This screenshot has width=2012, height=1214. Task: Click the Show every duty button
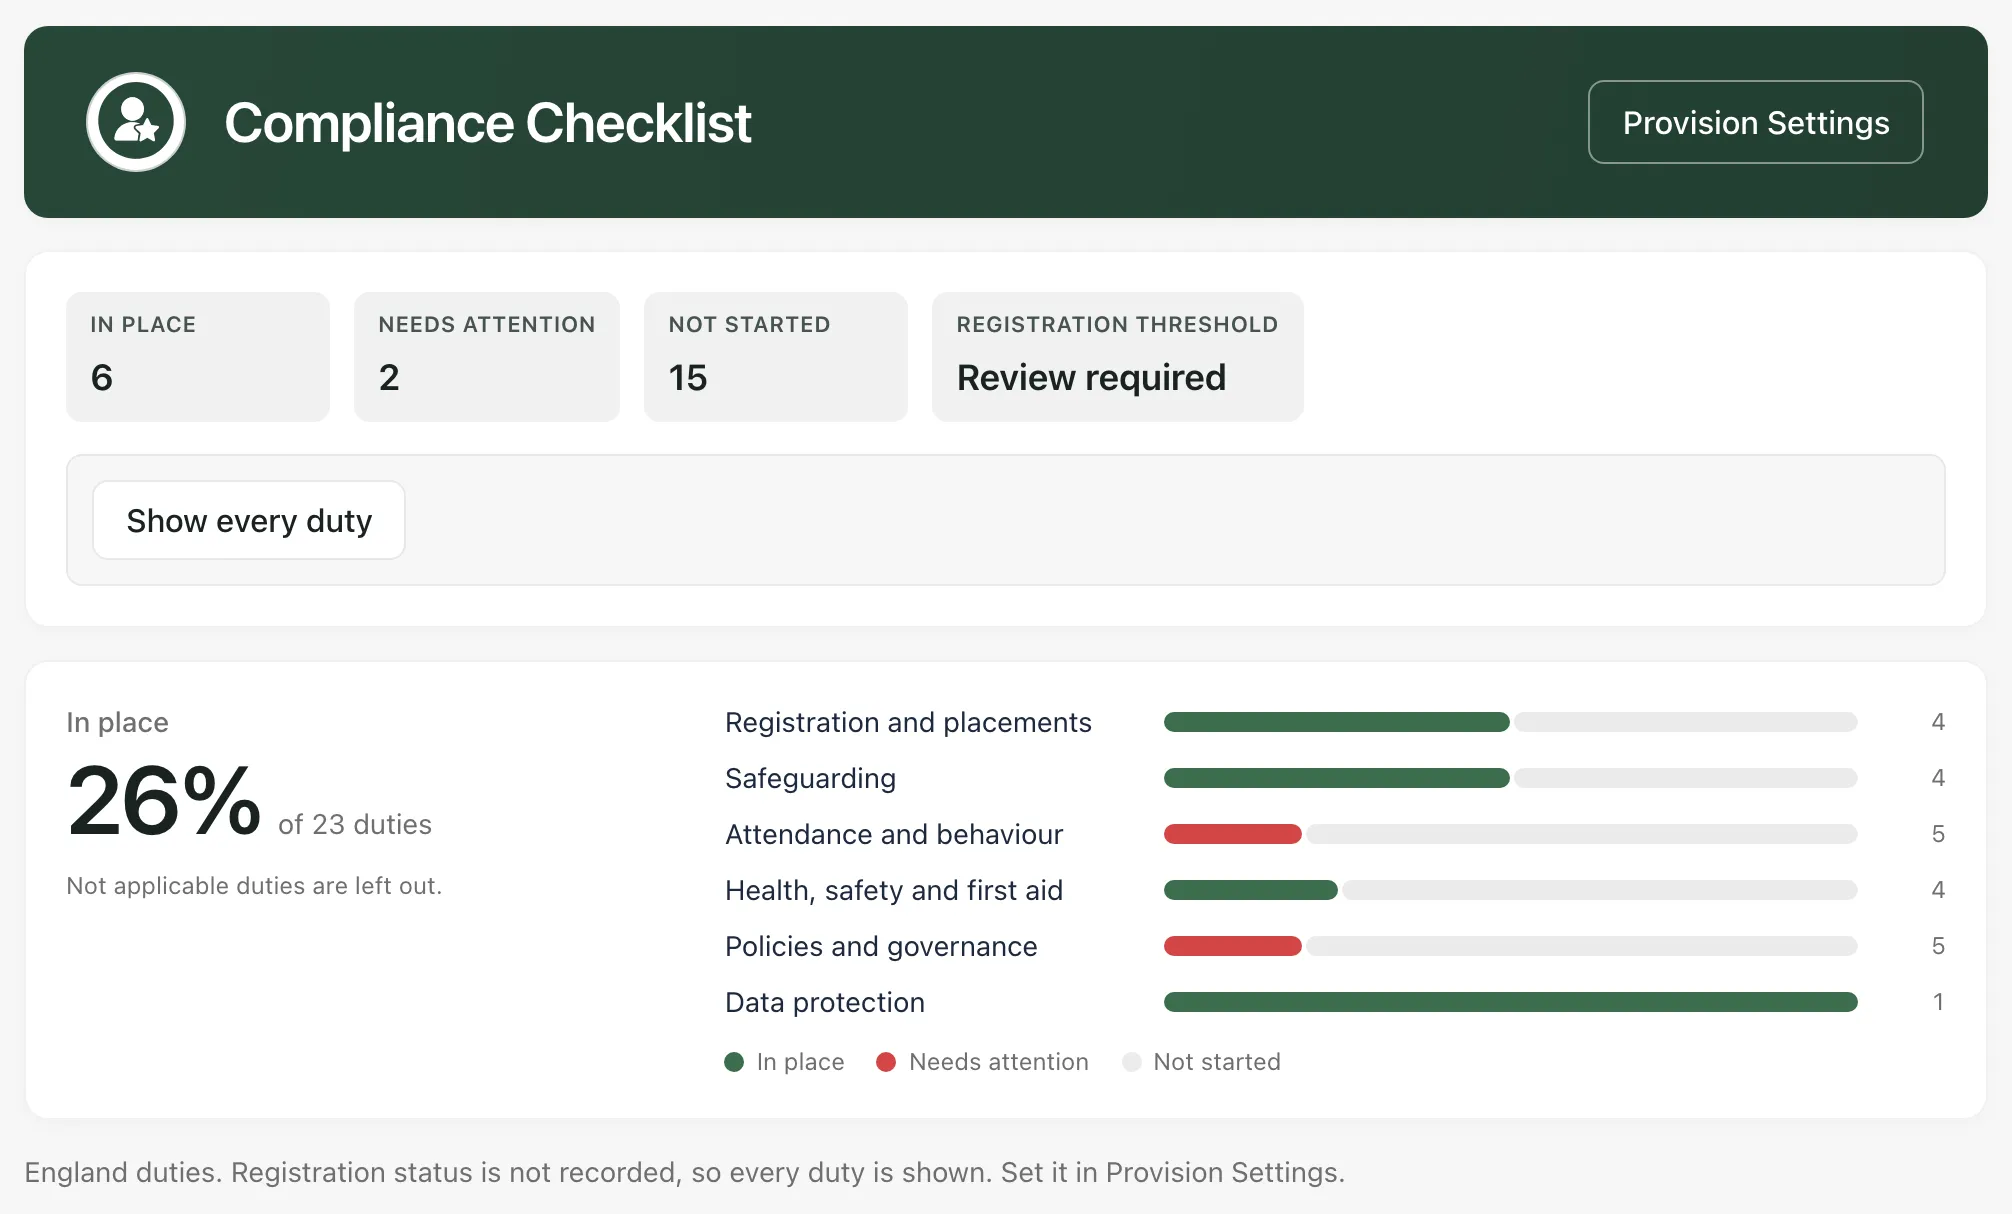[249, 520]
